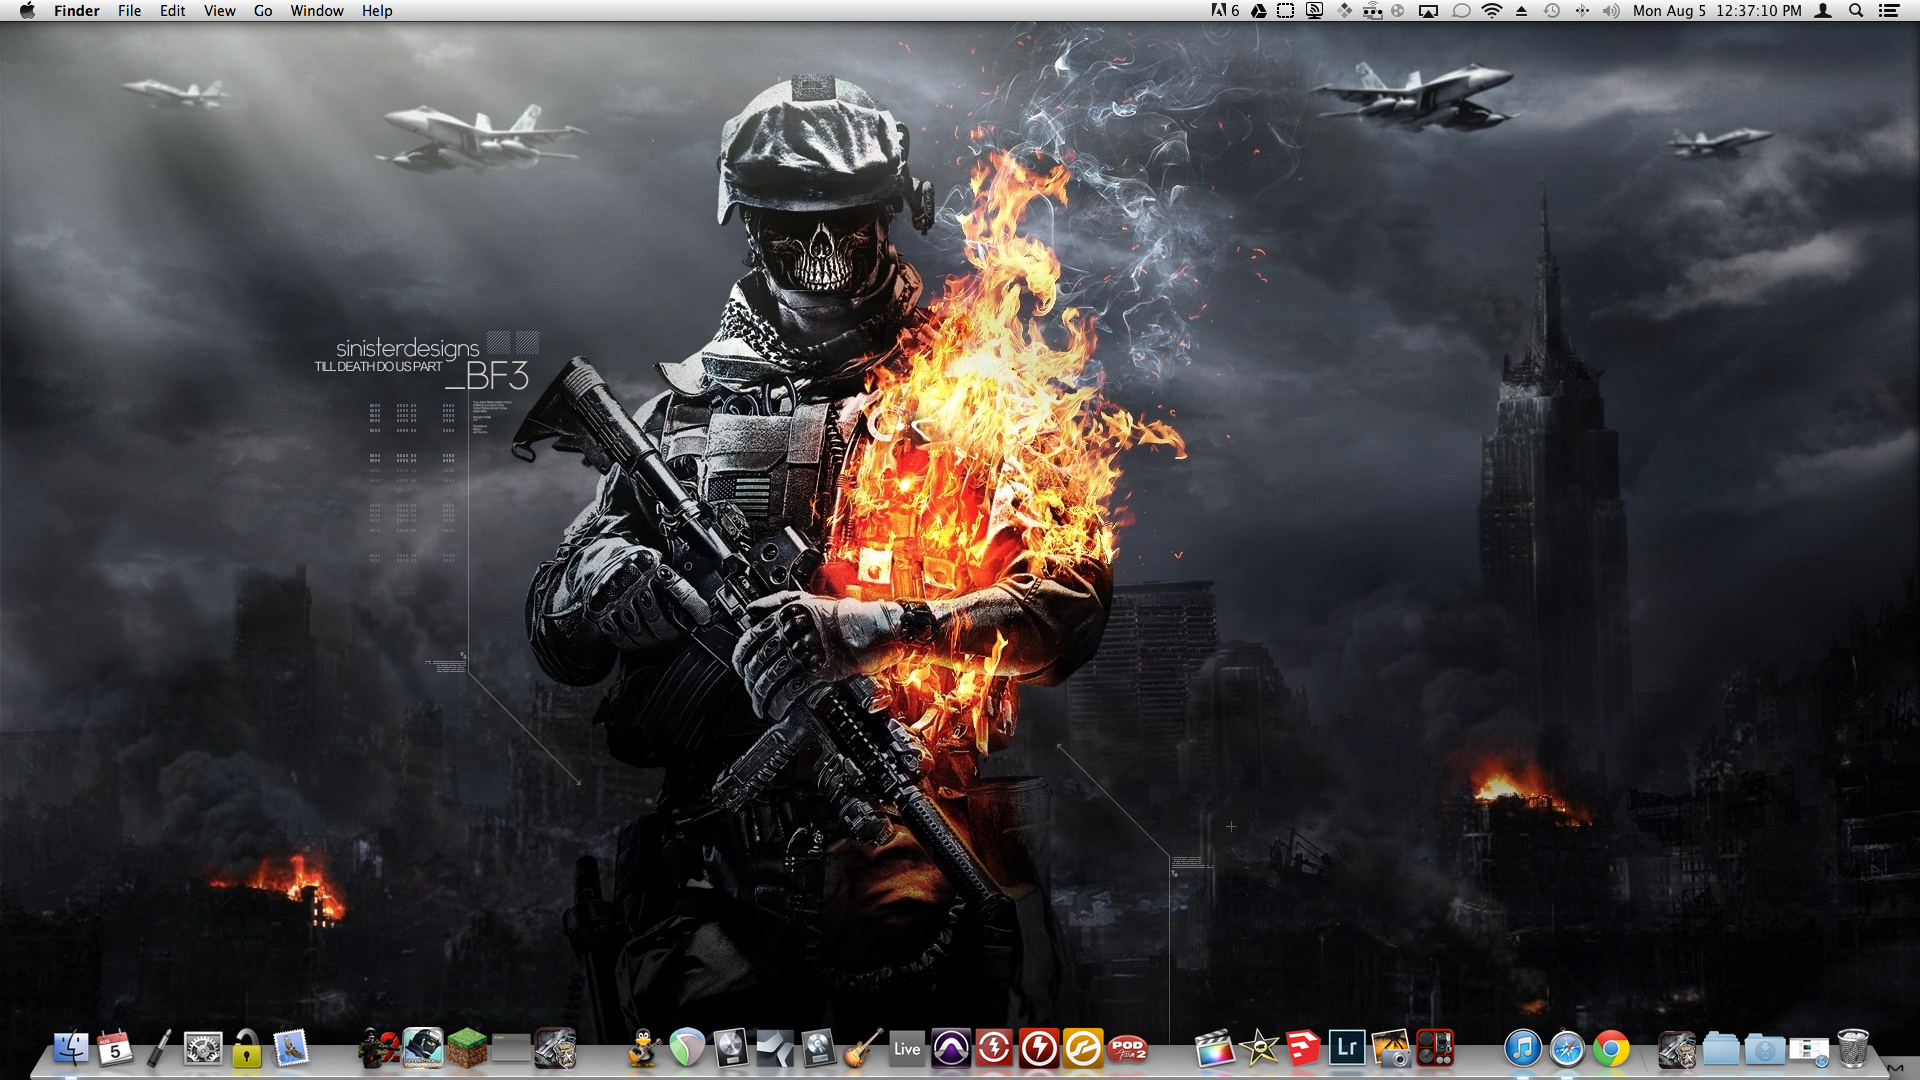Launch SketchUp red icon
1920x1080 pixels.
[x=1303, y=1049]
